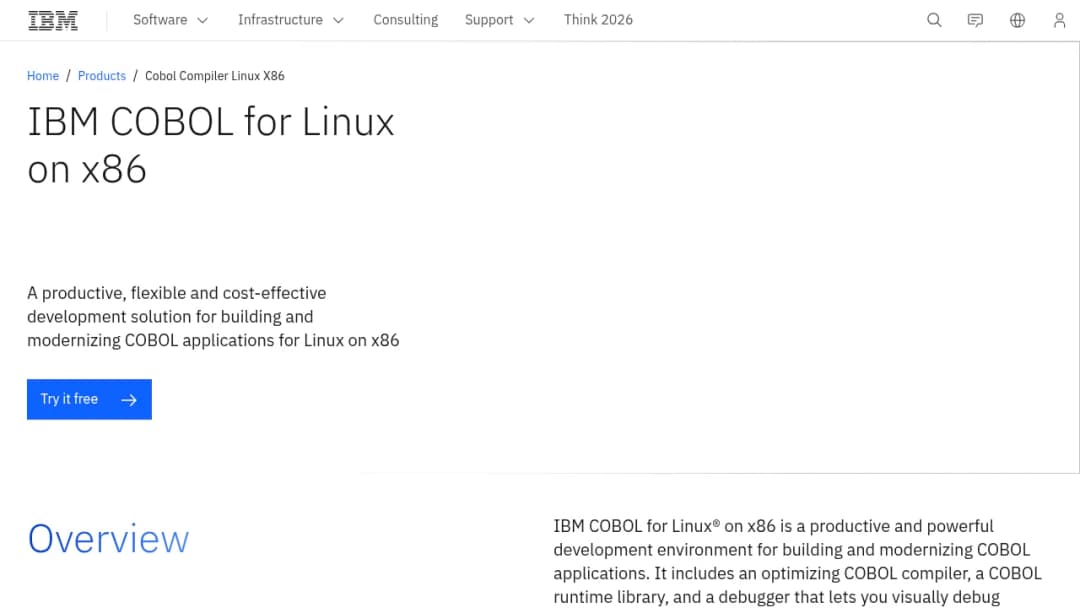
Task: Expand the Infrastructure menu chevron
Action: click(338, 21)
